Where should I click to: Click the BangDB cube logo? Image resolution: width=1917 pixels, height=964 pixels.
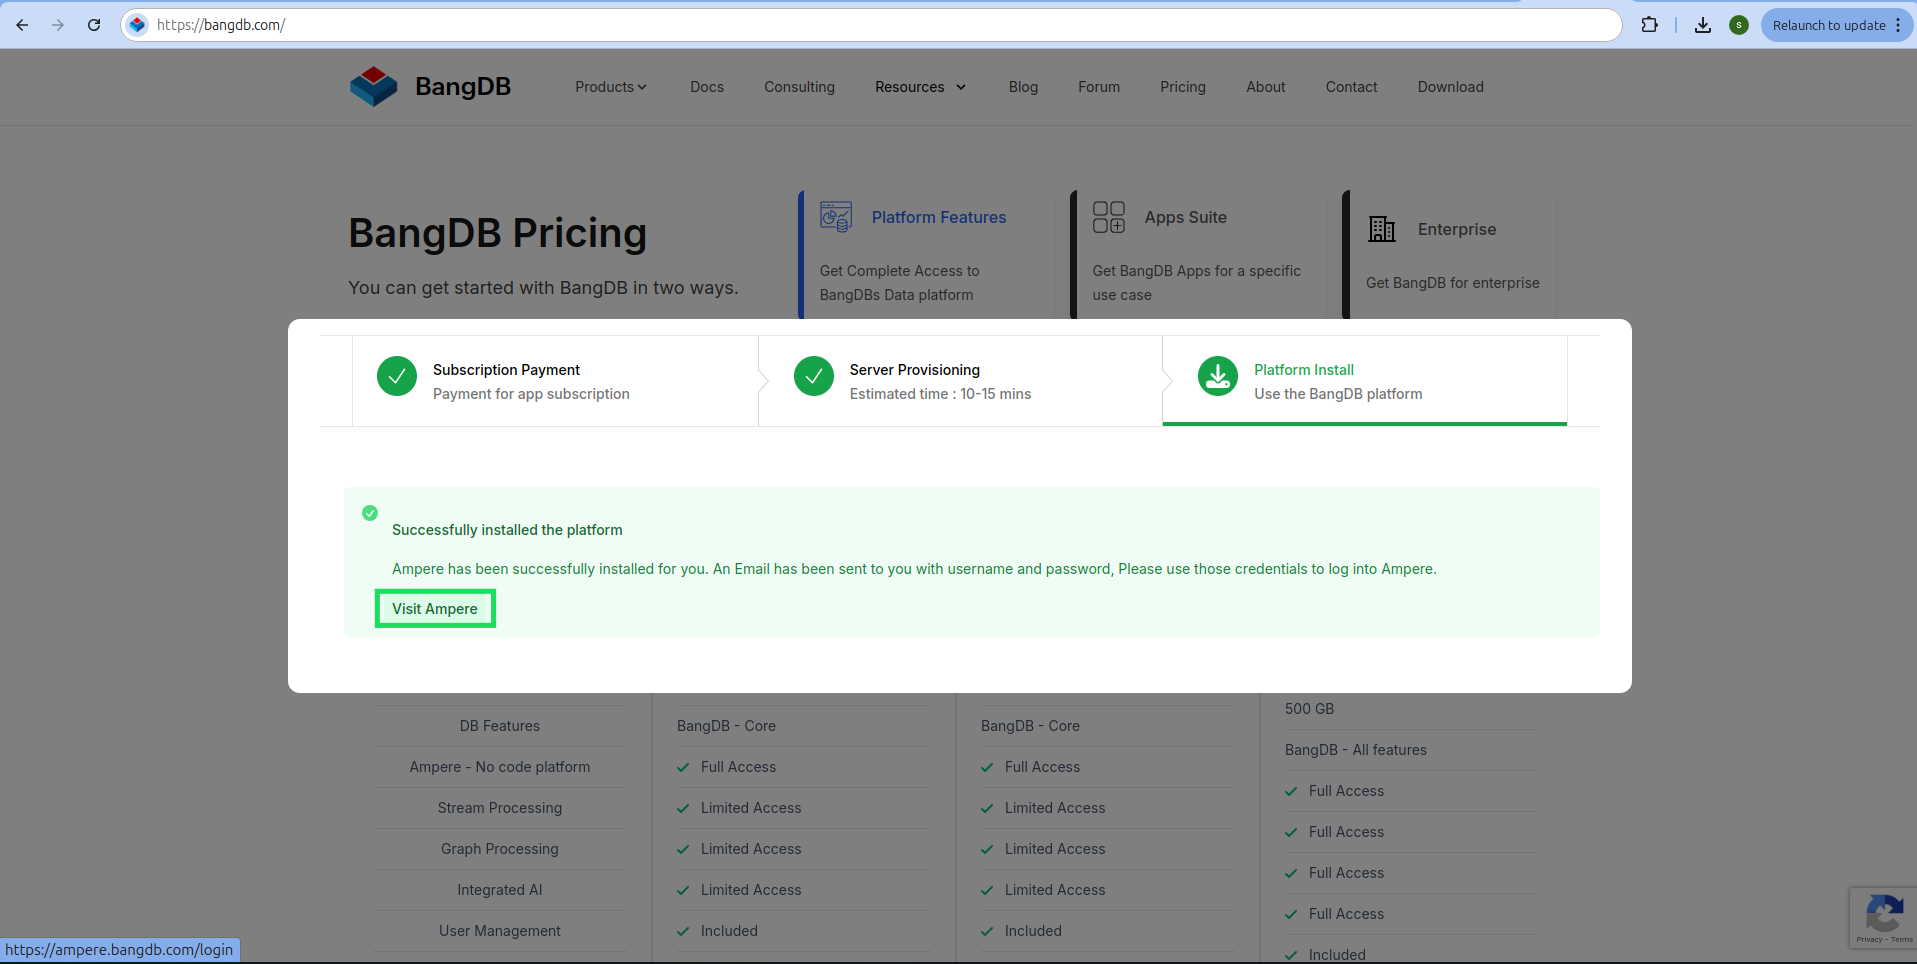374,87
